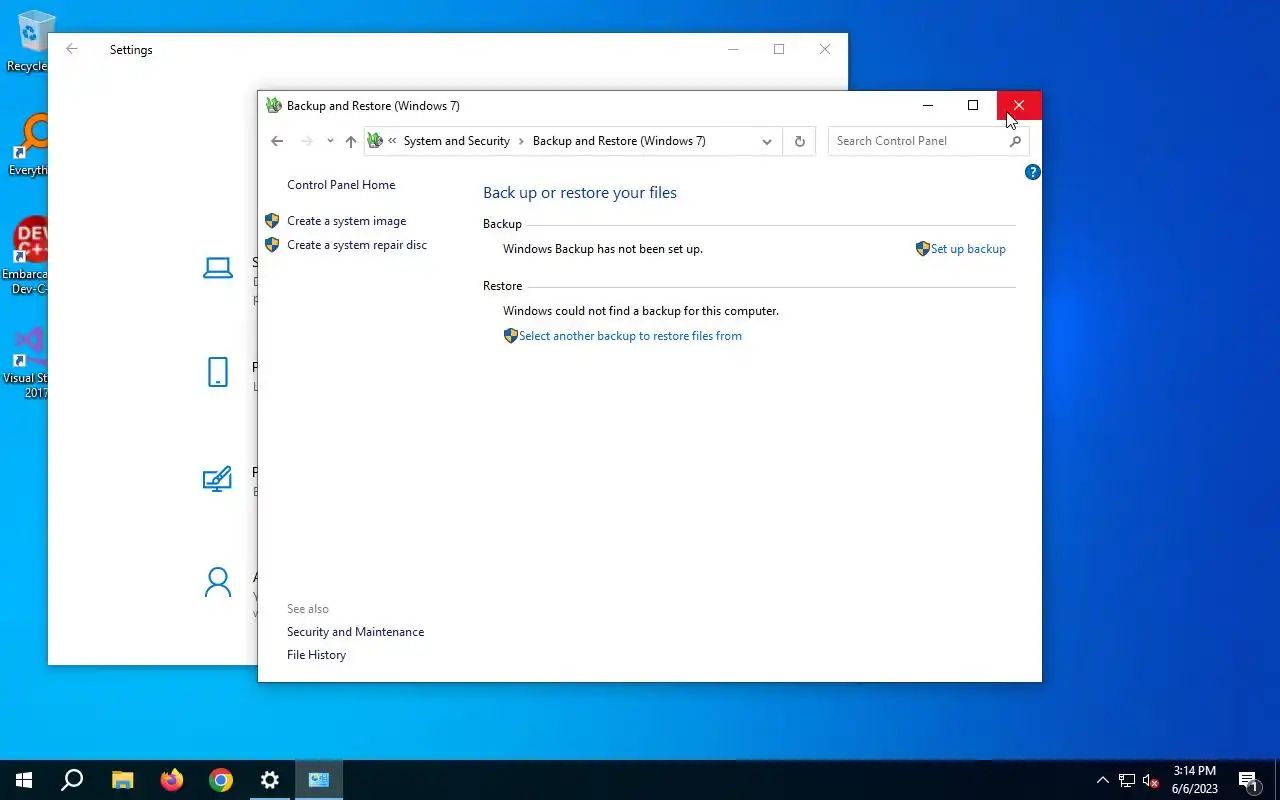Image resolution: width=1280 pixels, height=800 pixels.
Task: Switch to Control Panel taskbar button
Action: pyautogui.click(x=319, y=780)
